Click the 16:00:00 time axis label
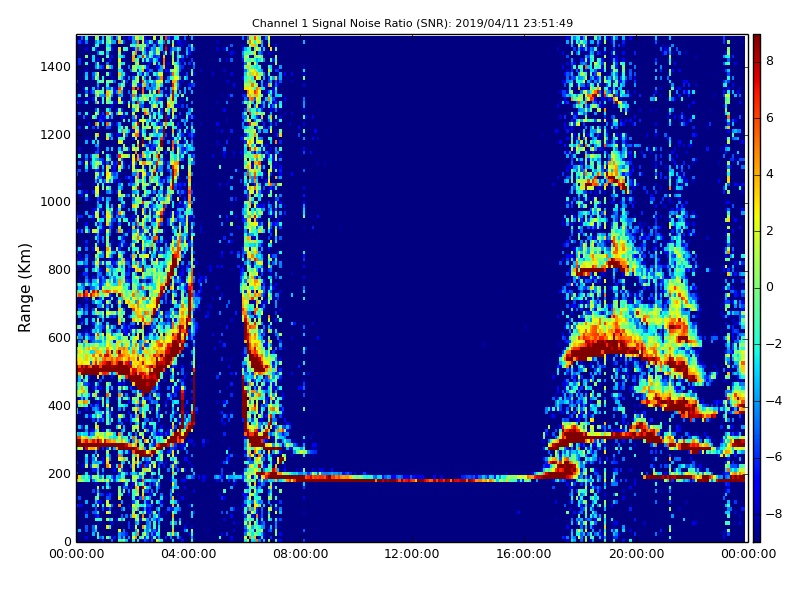This screenshot has height=600, width=800. pos(524,554)
